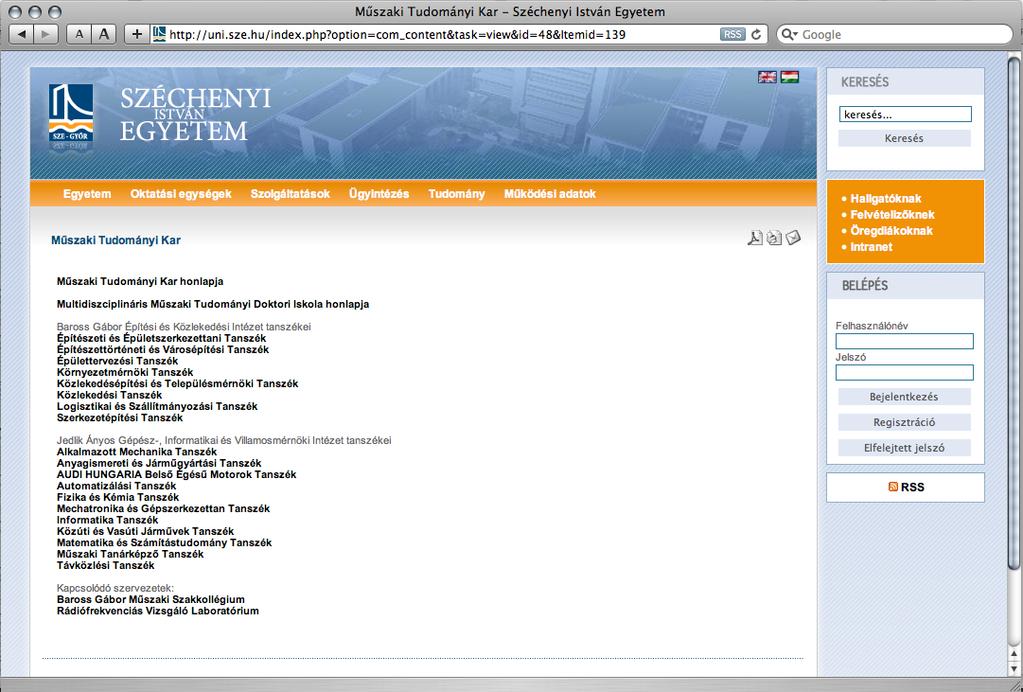Click the email article icon
The height and width of the screenshot is (692, 1023).
pyautogui.click(x=793, y=238)
